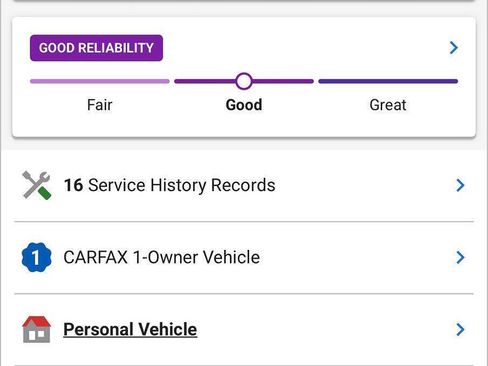Click the wrench and screwdriver service icon
This screenshot has width=488, height=366.
point(37,185)
